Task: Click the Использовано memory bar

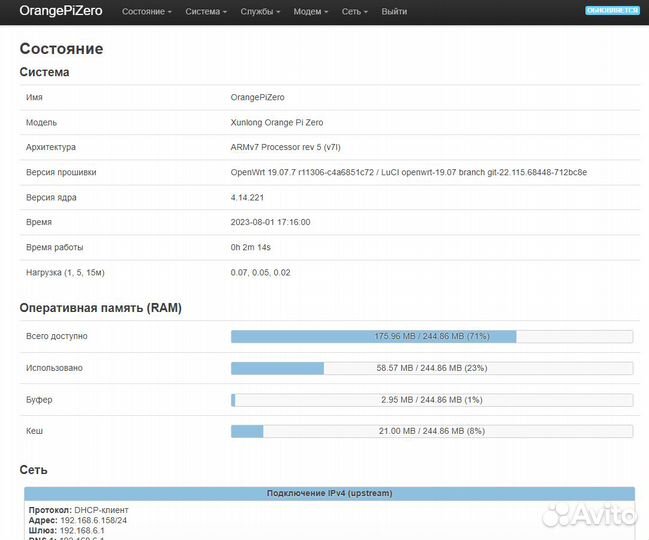Action: [x=432, y=368]
